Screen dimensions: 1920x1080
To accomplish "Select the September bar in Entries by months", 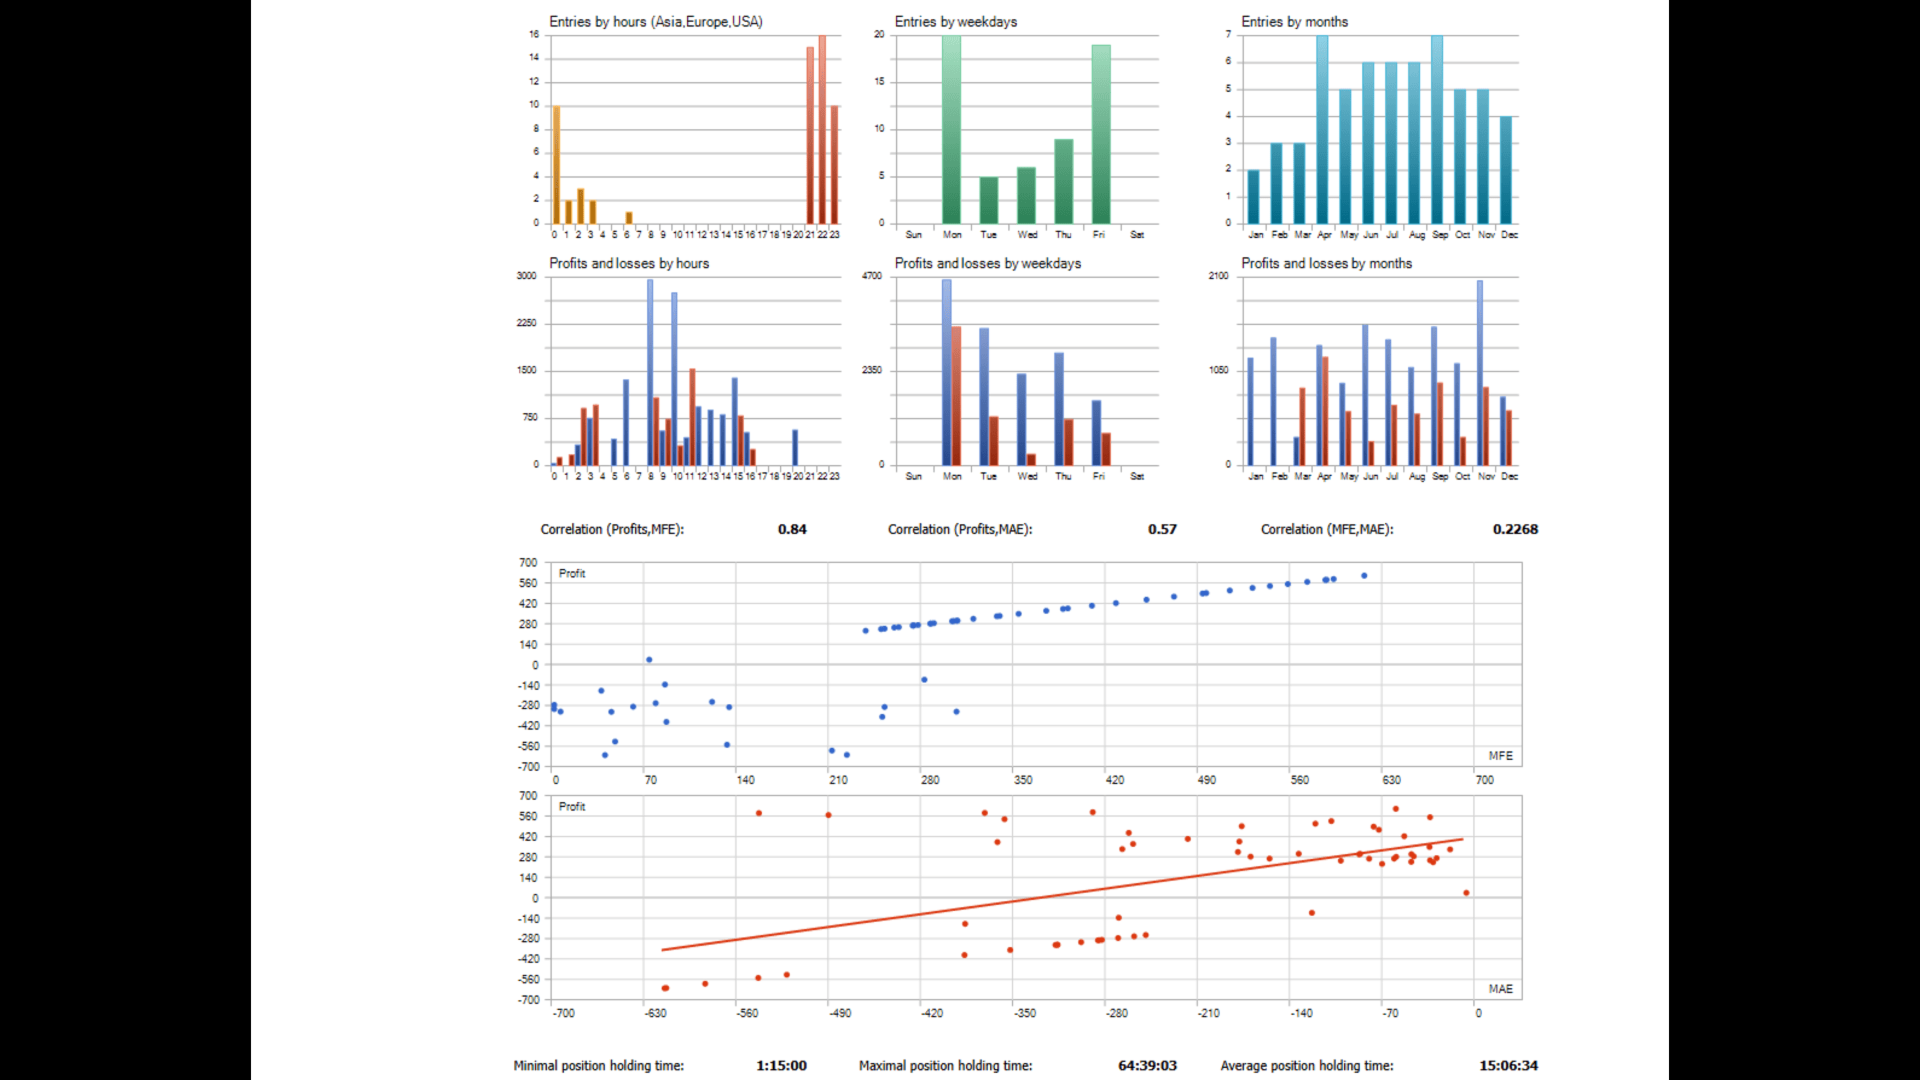I will [1437, 130].
